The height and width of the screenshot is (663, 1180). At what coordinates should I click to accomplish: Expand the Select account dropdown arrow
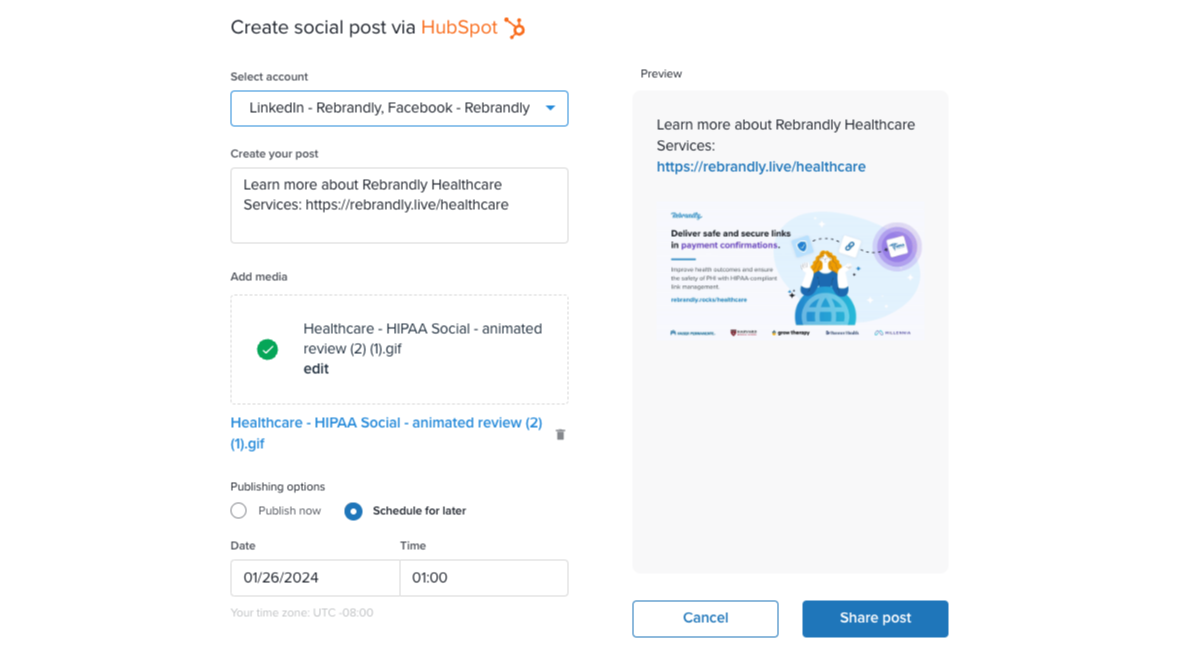click(550, 108)
